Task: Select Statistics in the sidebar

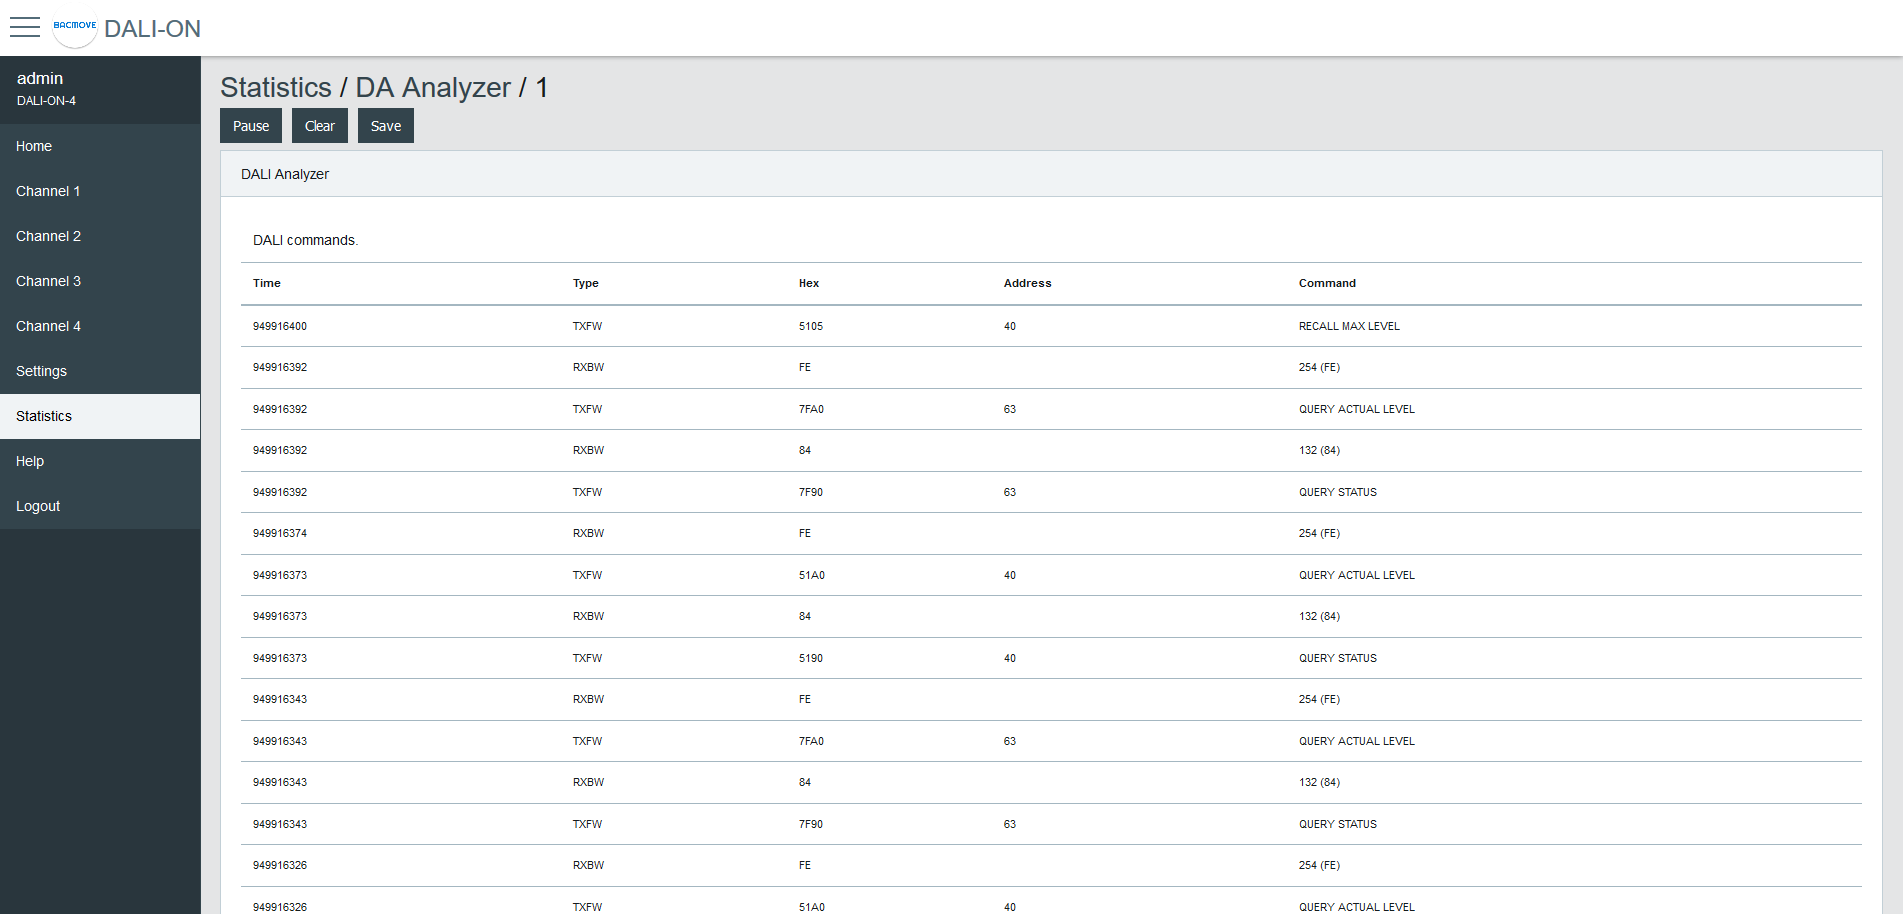Action: [x=44, y=416]
